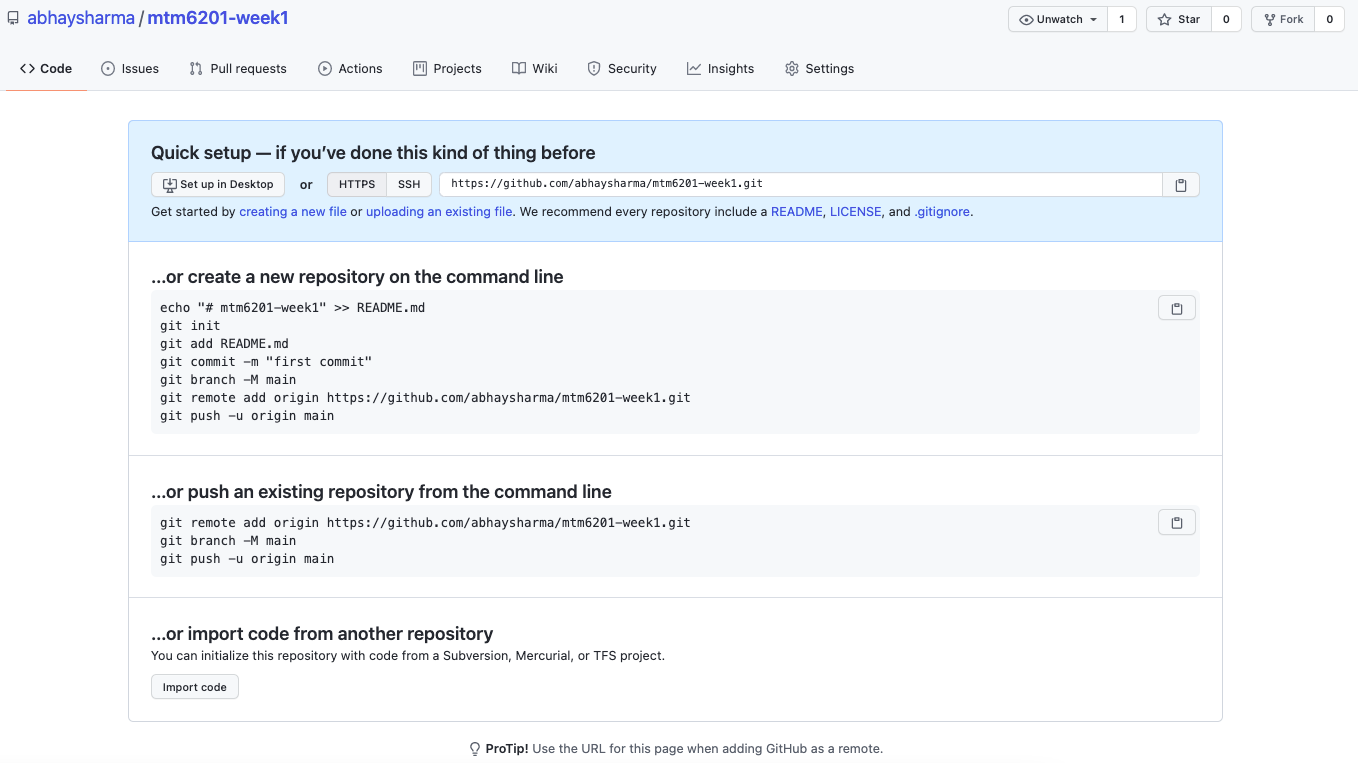Star this repository
Viewport: 1358px width, 763px height.
pyautogui.click(x=1179, y=19)
